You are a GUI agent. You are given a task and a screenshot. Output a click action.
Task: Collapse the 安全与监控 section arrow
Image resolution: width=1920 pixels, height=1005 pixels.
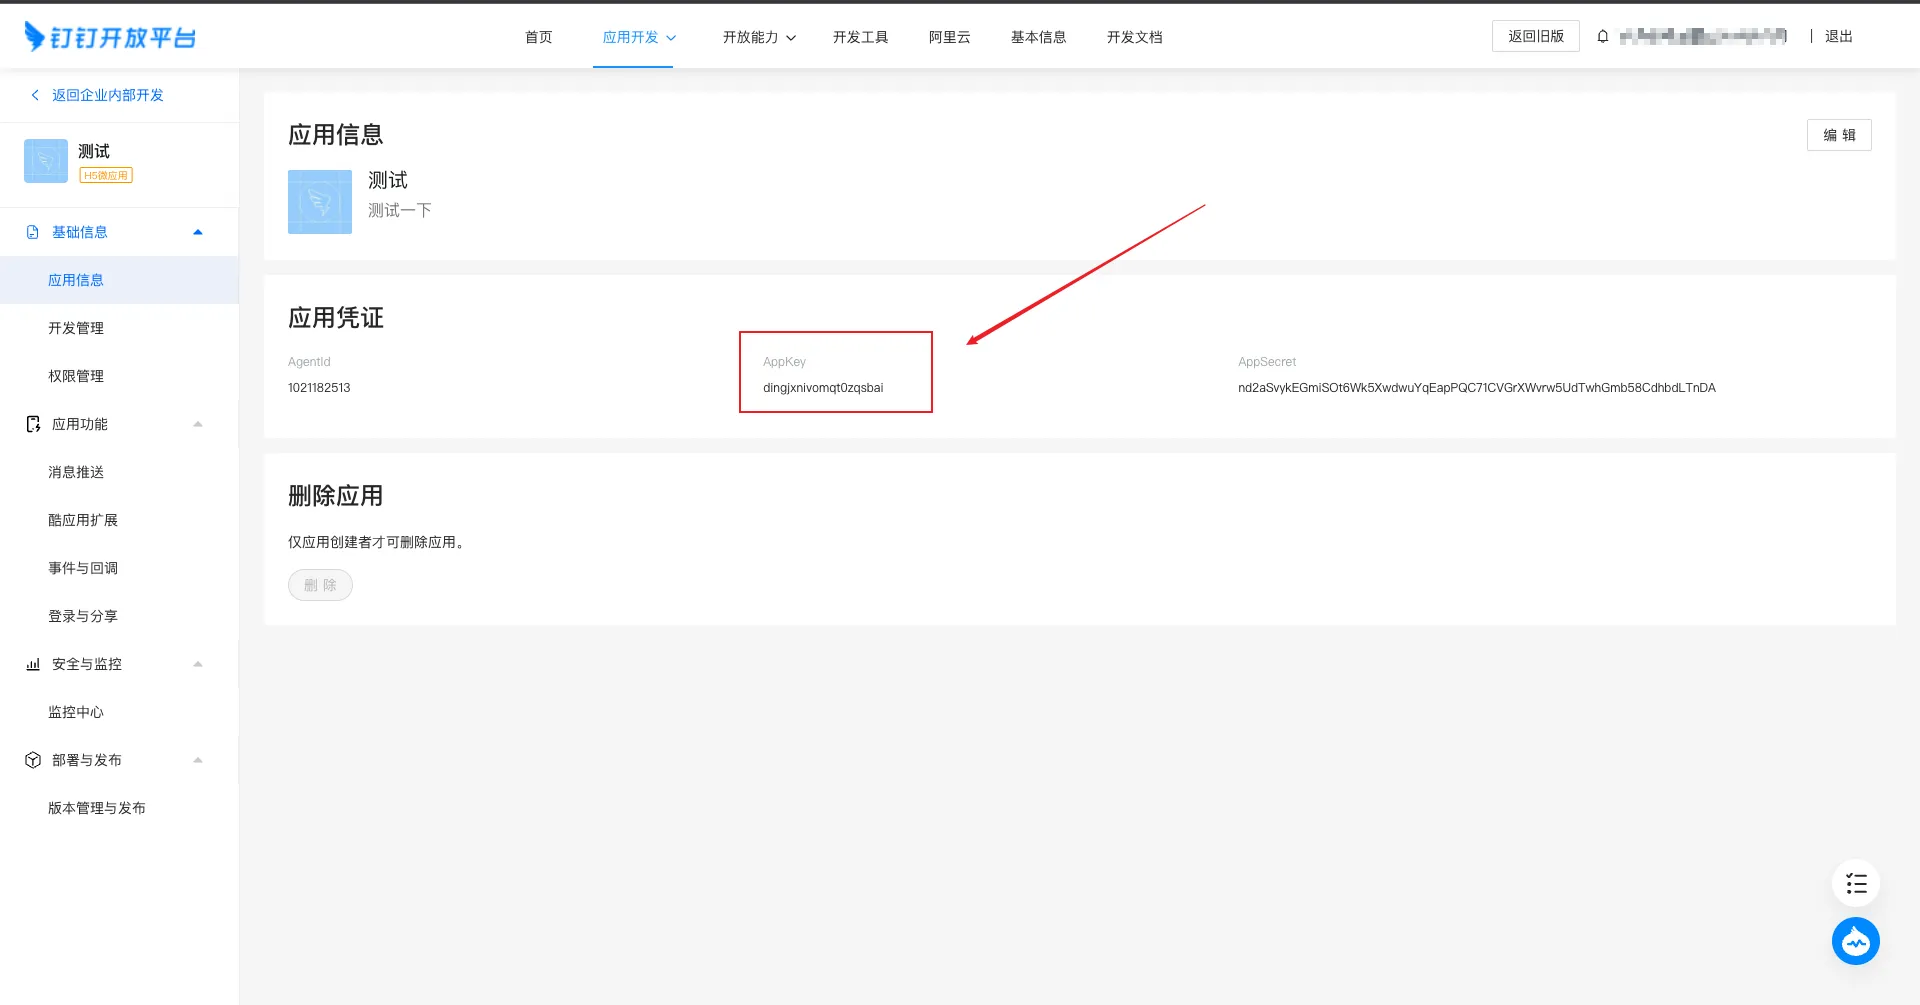click(198, 664)
